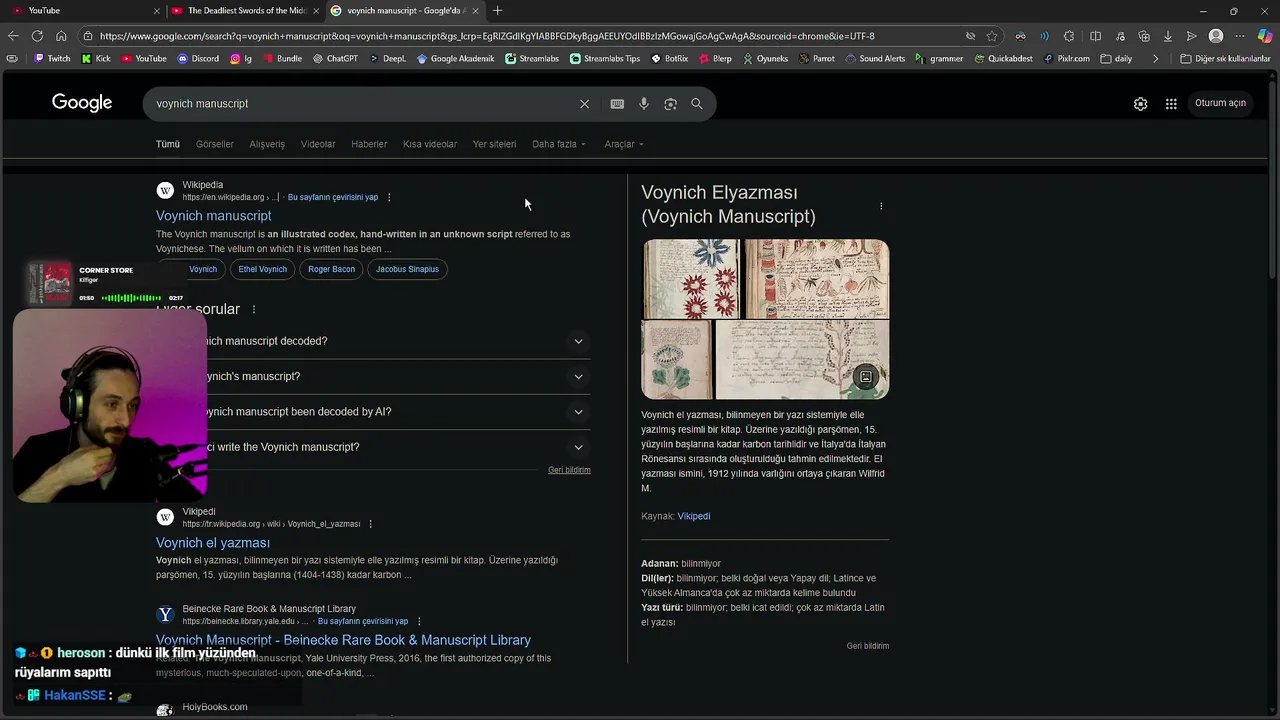Show hidden bookmarks with the chevron
Viewport: 1280px width, 720px height.
click(x=1155, y=59)
